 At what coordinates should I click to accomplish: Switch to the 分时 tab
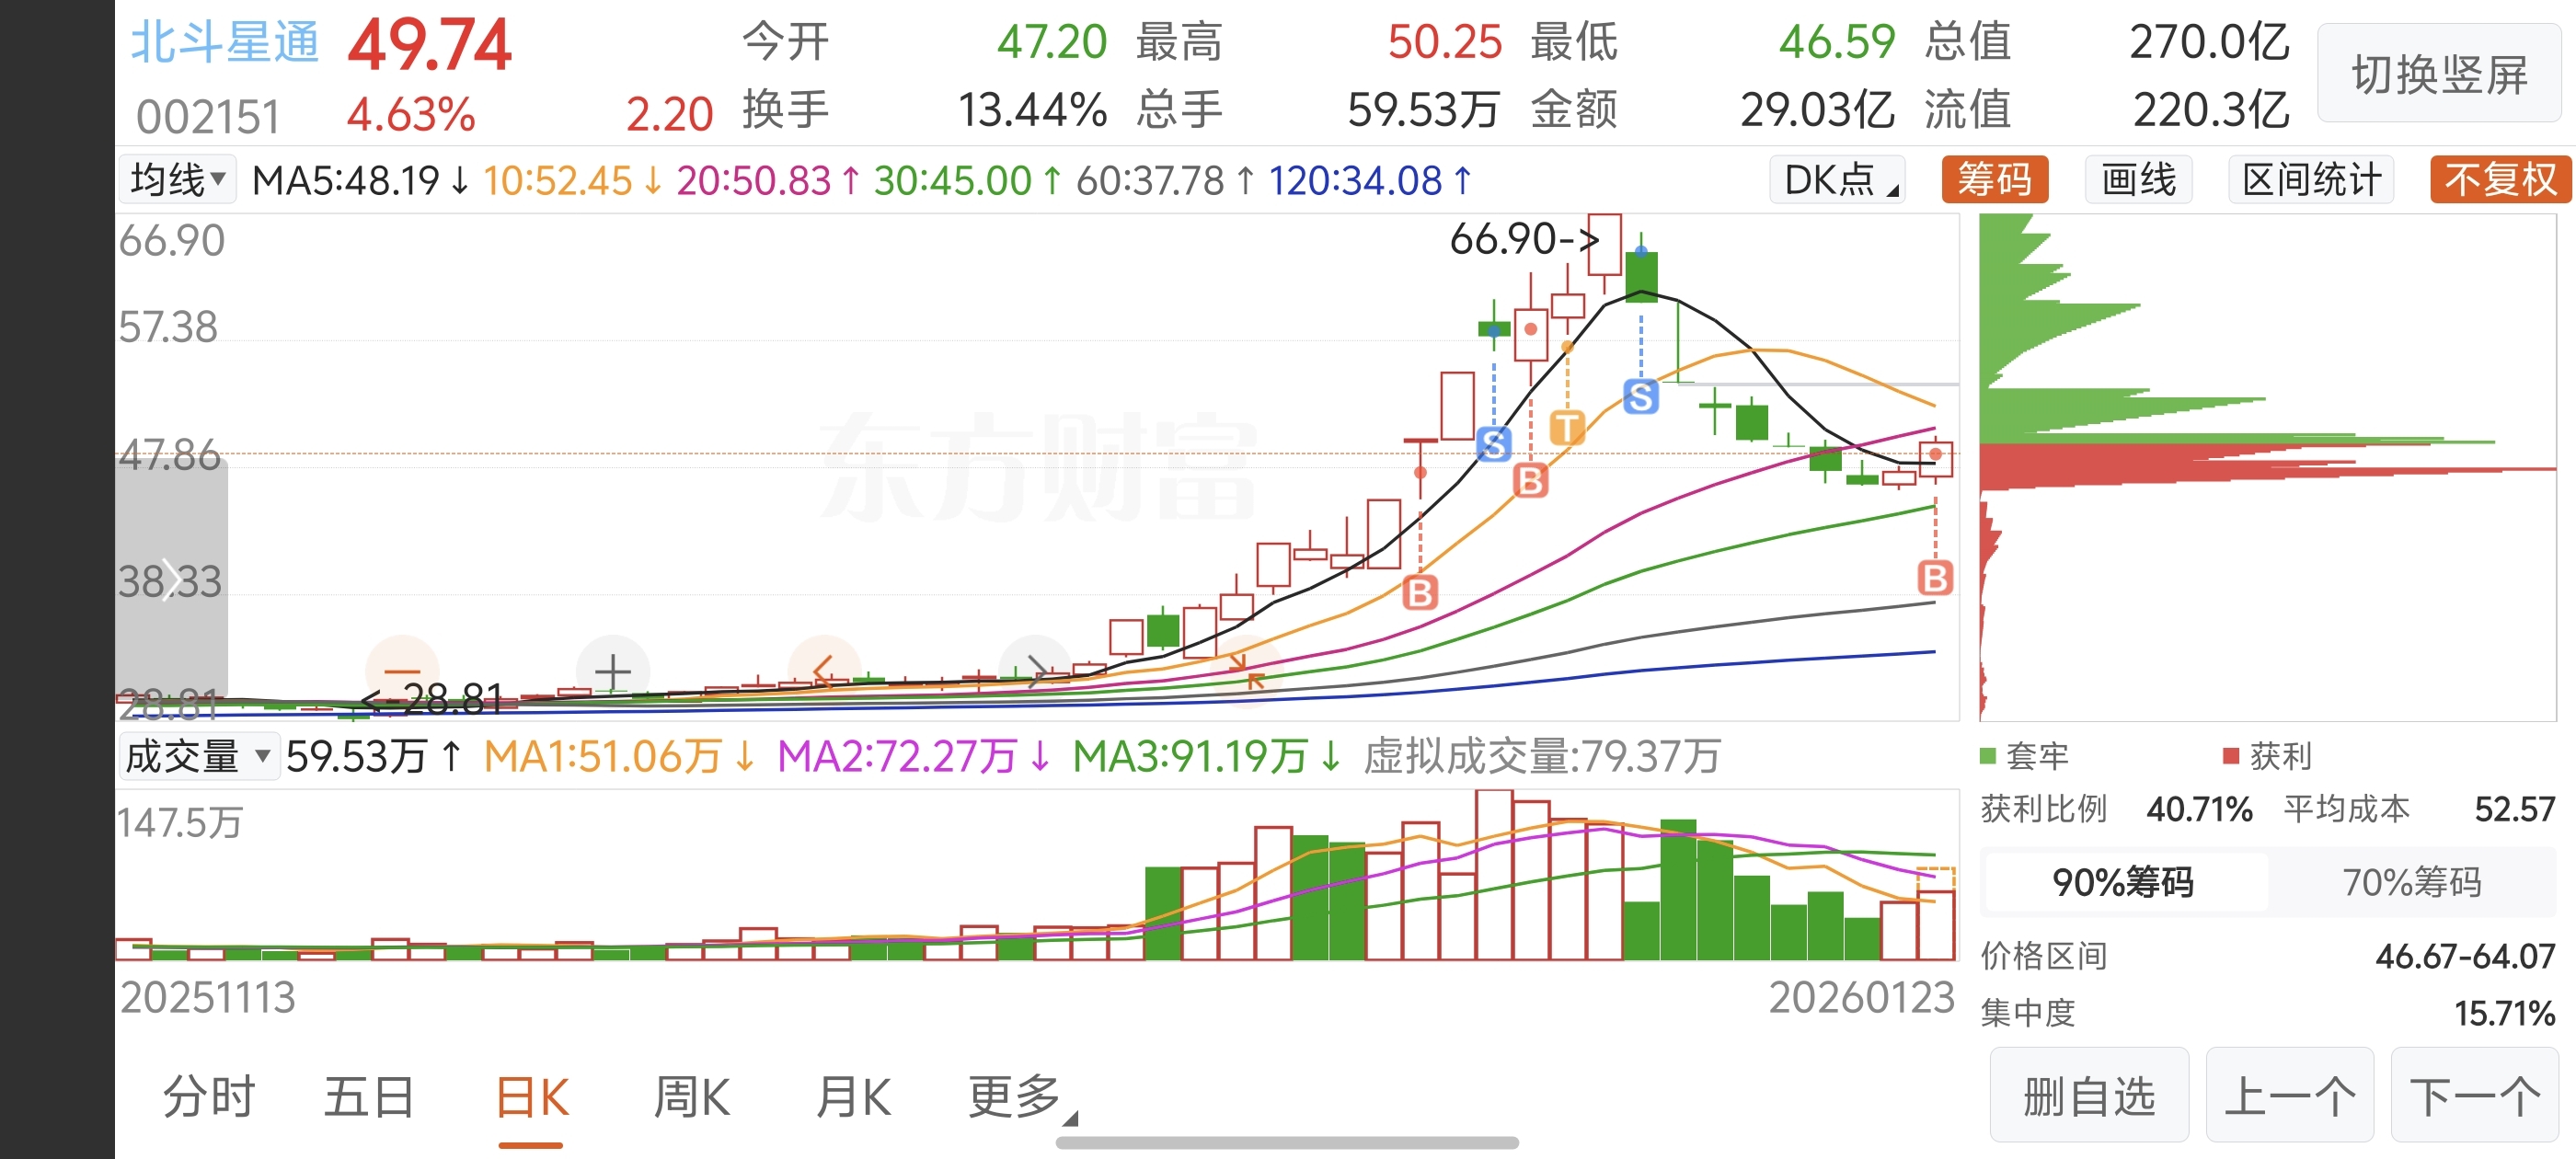click(209, 1097)
